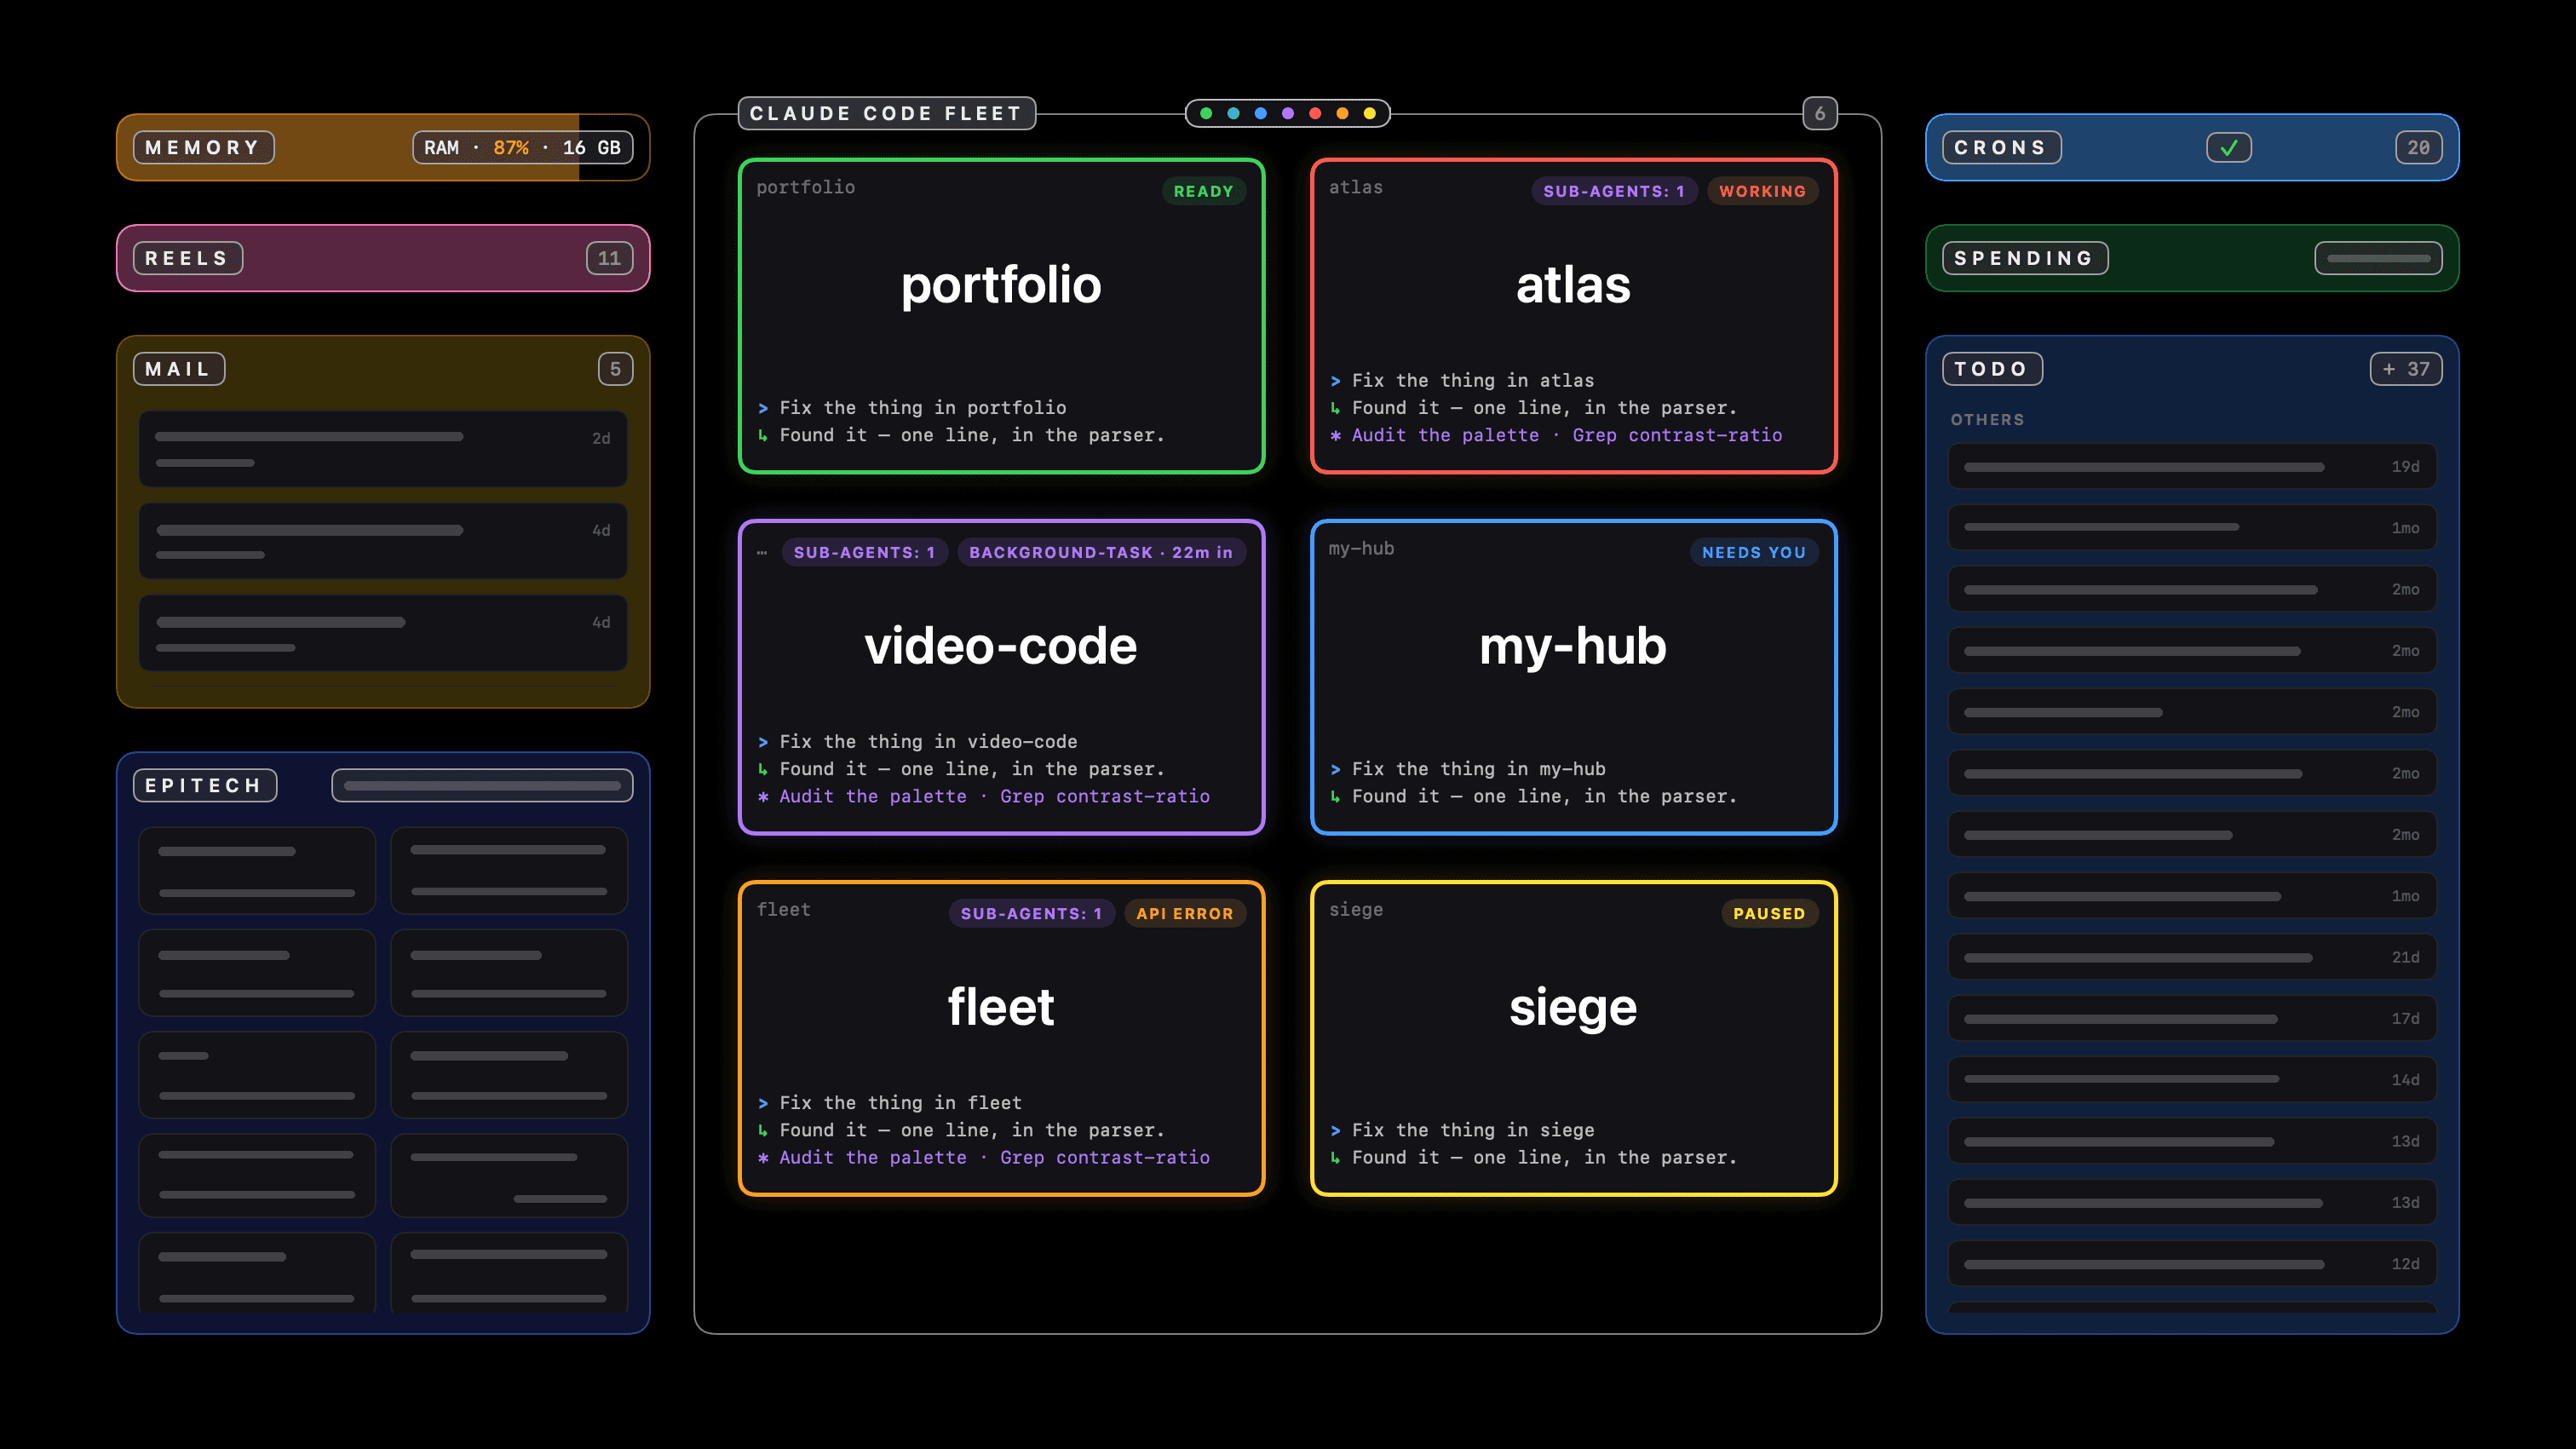Open the MEMORY panel label
The height and width of the screenshot is (1449, 2576).
pyautogui.click(x=203, y=148)
